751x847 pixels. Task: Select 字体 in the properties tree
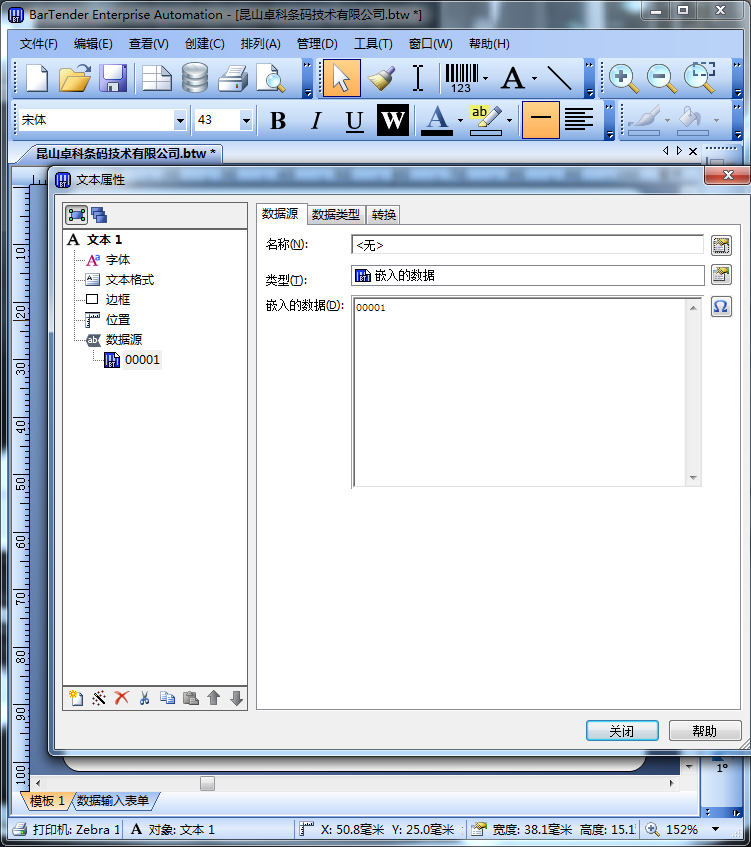tap(118, 260)
